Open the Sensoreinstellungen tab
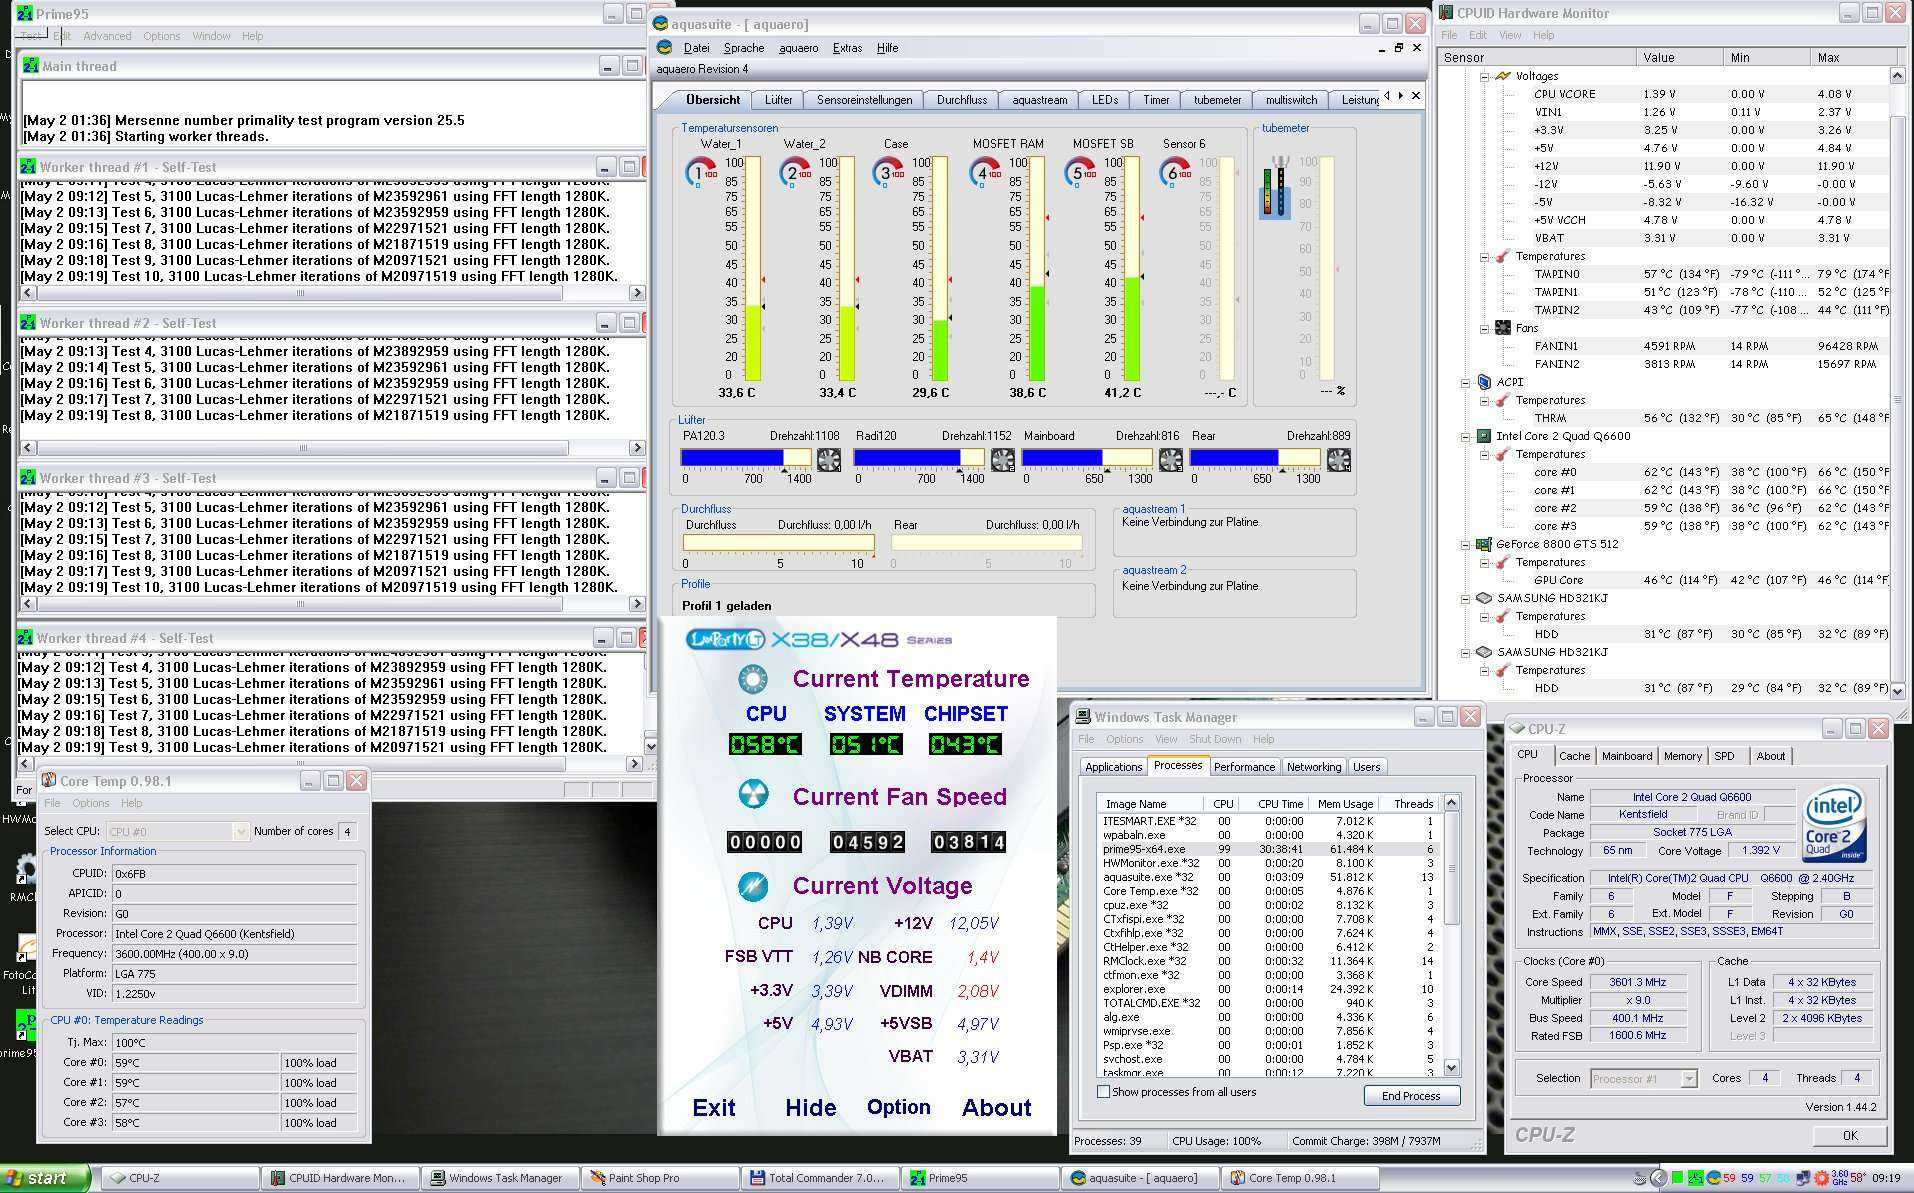The width and height of the screenshot is (1914, 1193). pyautogui.click(x=864, y=100)
